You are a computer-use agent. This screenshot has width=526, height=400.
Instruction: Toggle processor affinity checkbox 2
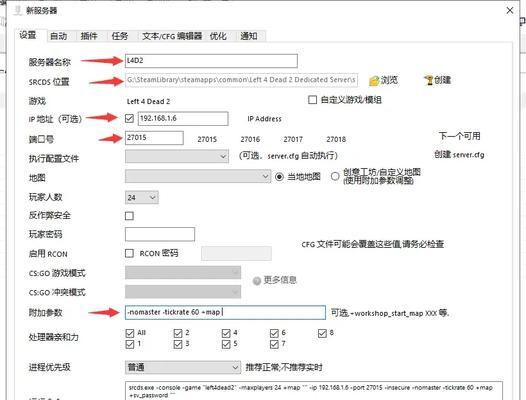click(x=178, y=333)
